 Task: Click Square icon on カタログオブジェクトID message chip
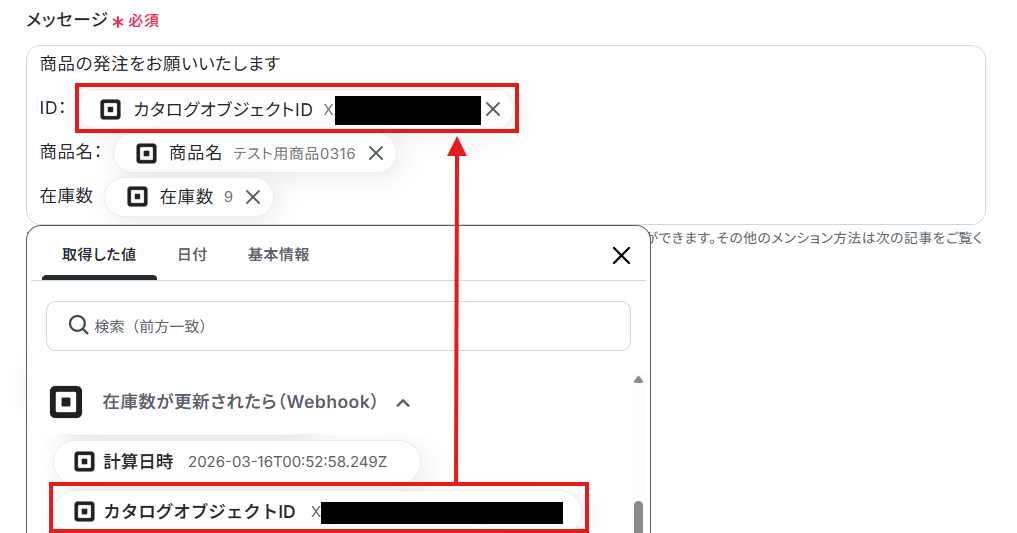coord(110,110)
